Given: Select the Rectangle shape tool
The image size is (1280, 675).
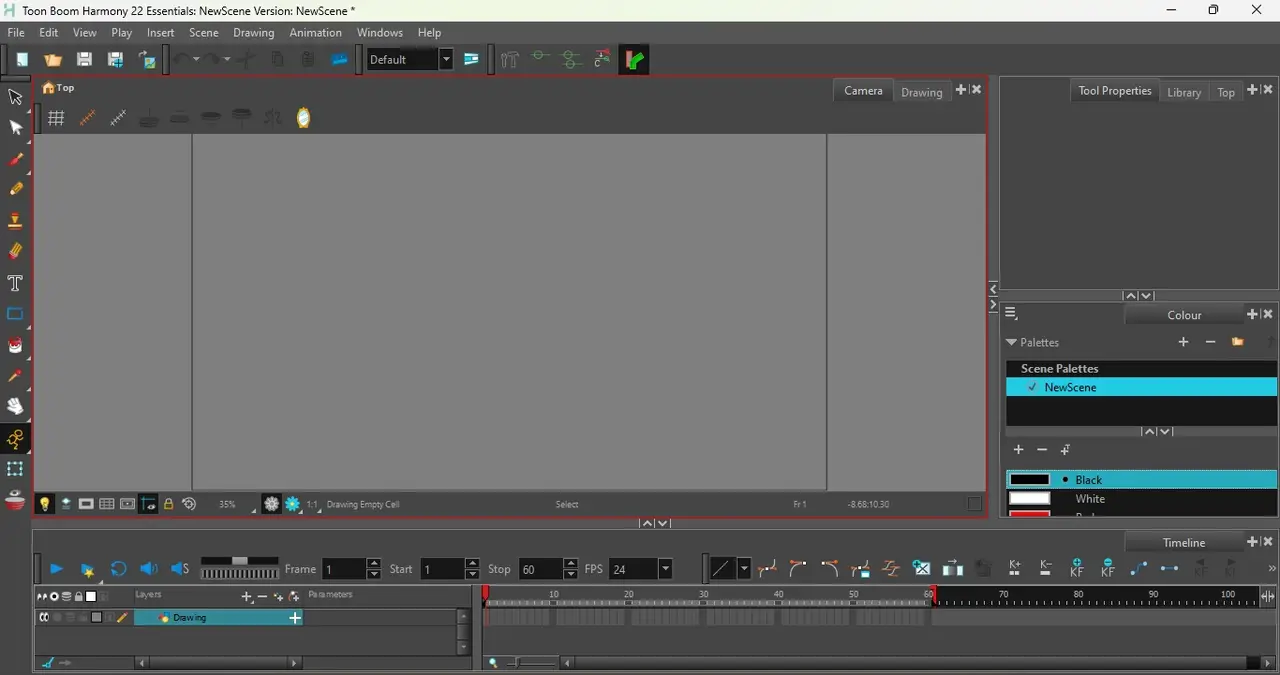Looking at the screenshot, I should coord(15,314).
